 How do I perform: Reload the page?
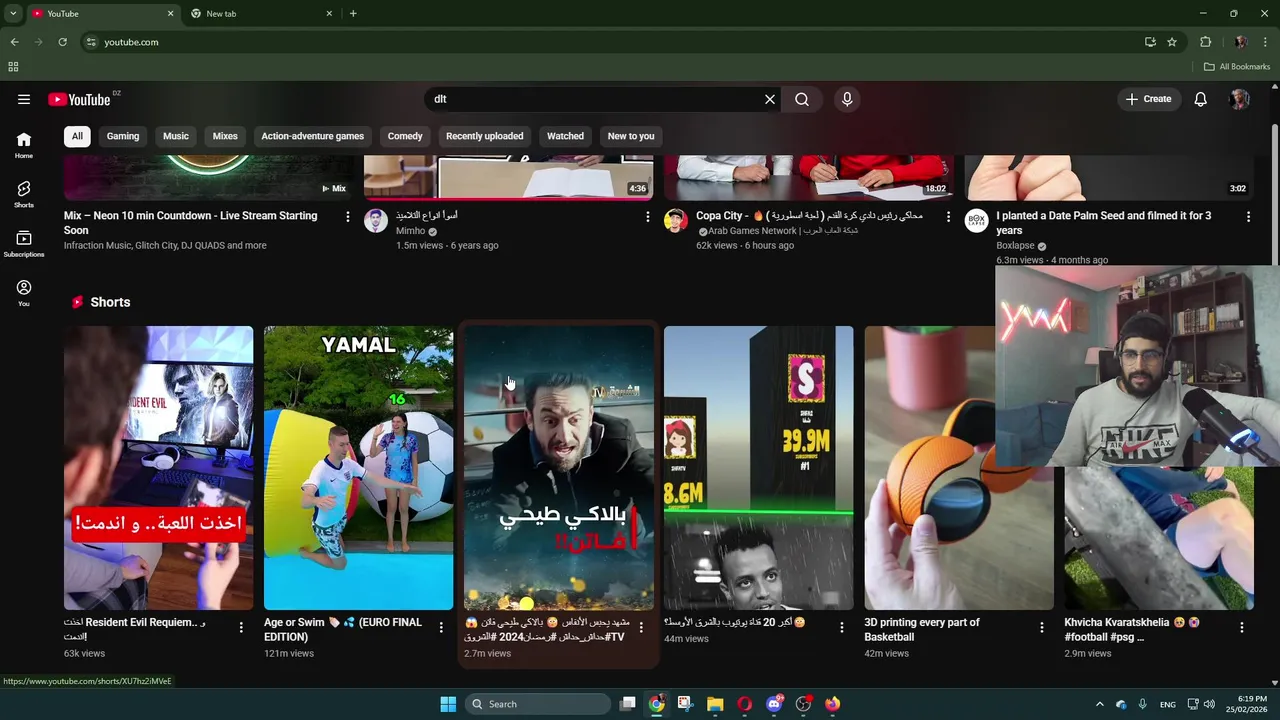[62, 42]
